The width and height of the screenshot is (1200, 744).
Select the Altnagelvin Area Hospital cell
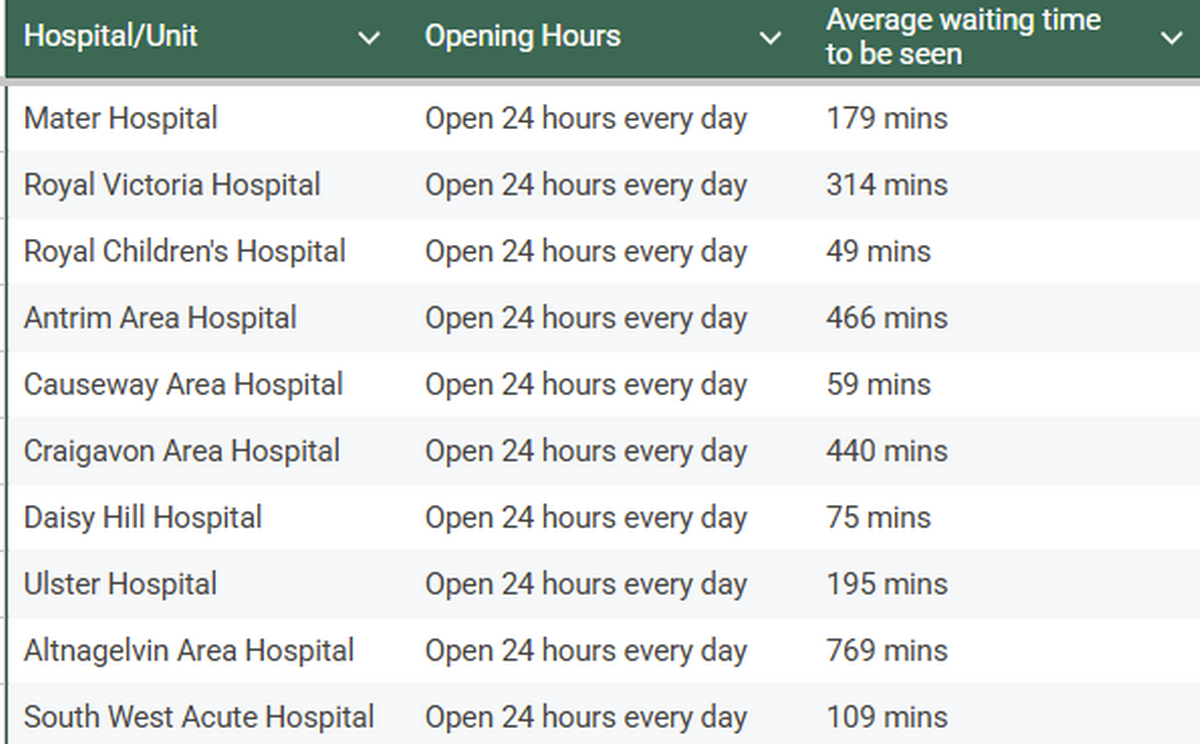click(189, 651)
